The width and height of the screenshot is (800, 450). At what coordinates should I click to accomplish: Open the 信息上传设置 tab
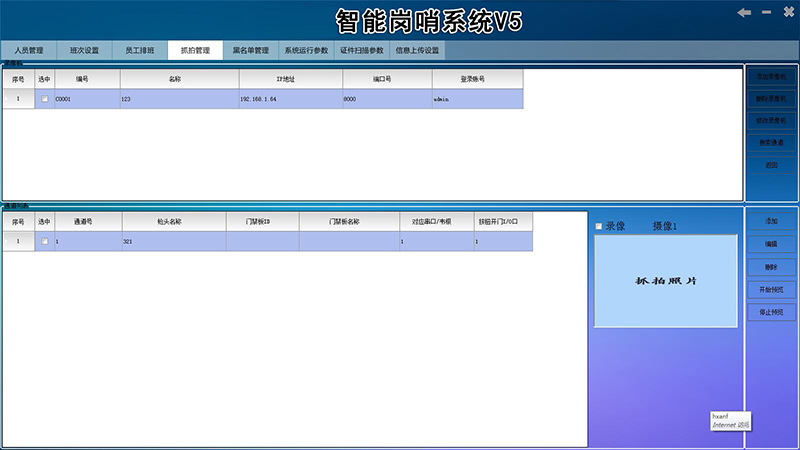(x=417, y=50)
